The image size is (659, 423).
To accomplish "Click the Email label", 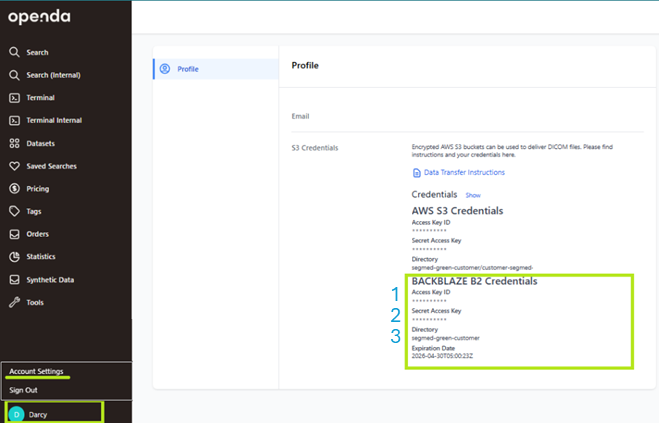I will click(x=300, y=116).
